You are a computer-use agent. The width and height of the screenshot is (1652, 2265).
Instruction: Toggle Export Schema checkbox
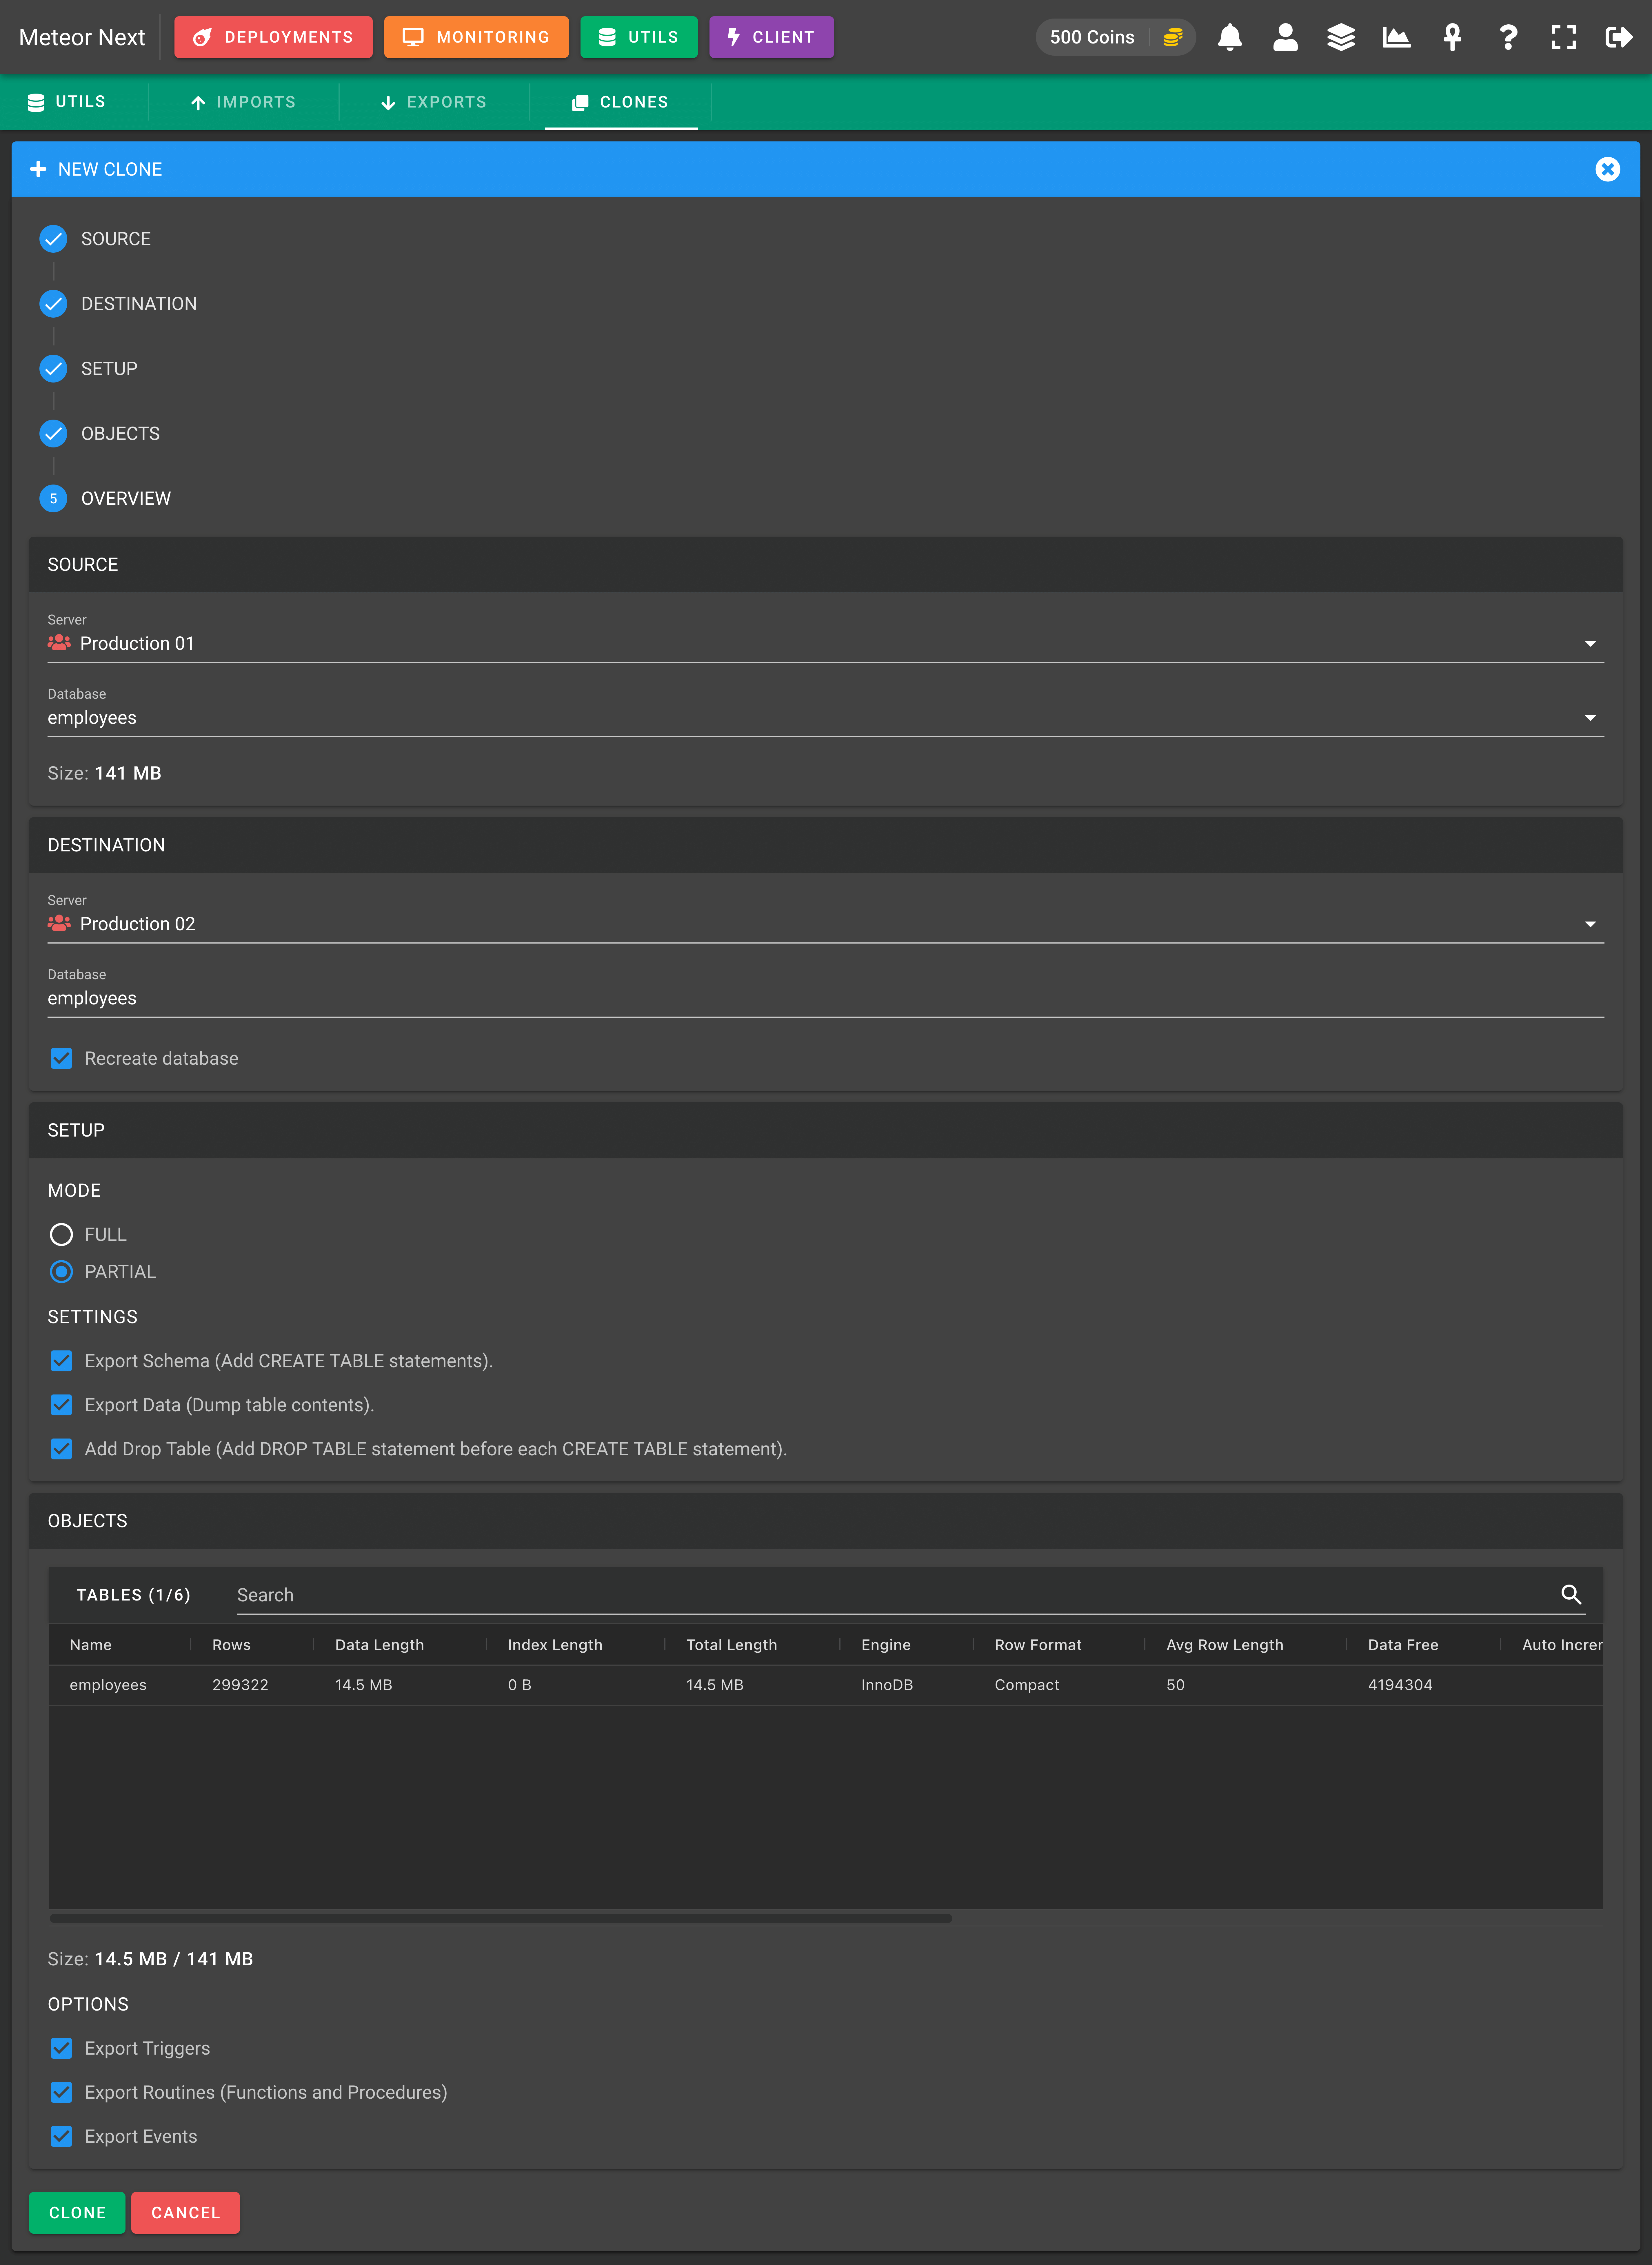tap(61, 1361)
